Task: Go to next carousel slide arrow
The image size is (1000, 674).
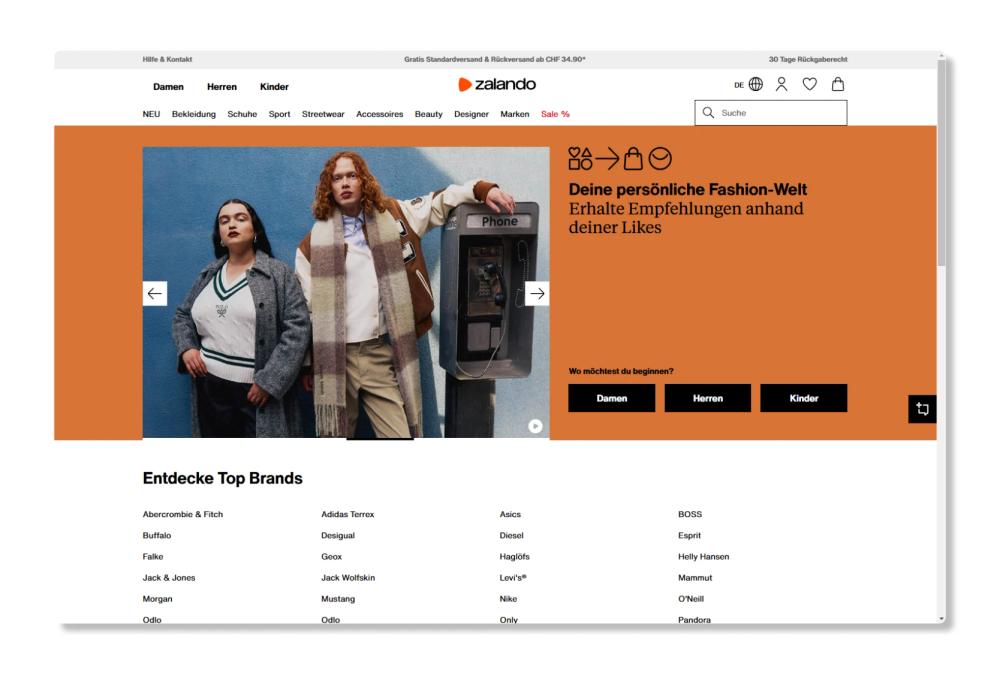Action: pyautogui.click(x=537, y=293)
